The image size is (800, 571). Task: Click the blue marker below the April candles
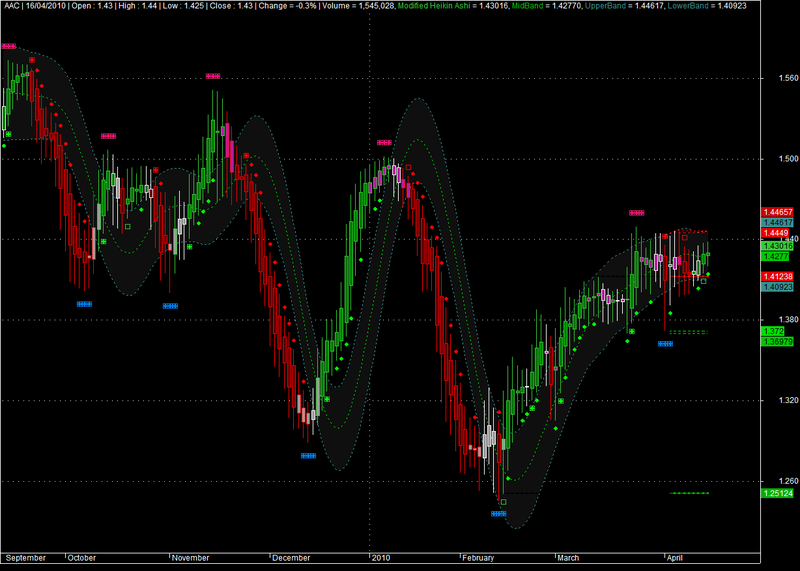pyautogui.click(x=665, y=344)
